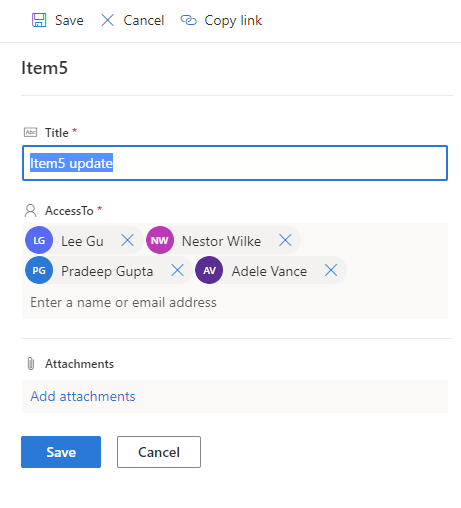The height and width of the screenshot is (508, 461).
Task: Click the person icon beside AccessTo
Action: click(31, 211)
